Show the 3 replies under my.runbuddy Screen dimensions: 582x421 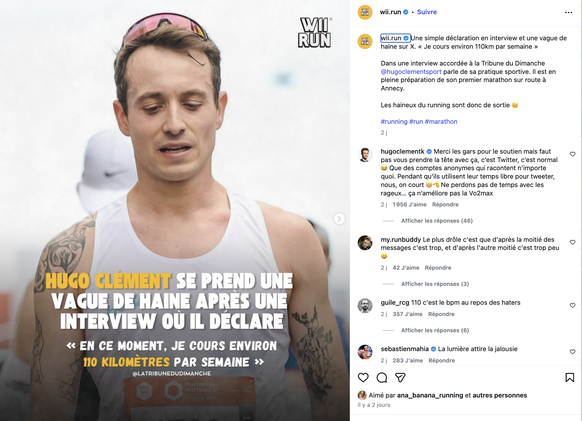(435, 284)
